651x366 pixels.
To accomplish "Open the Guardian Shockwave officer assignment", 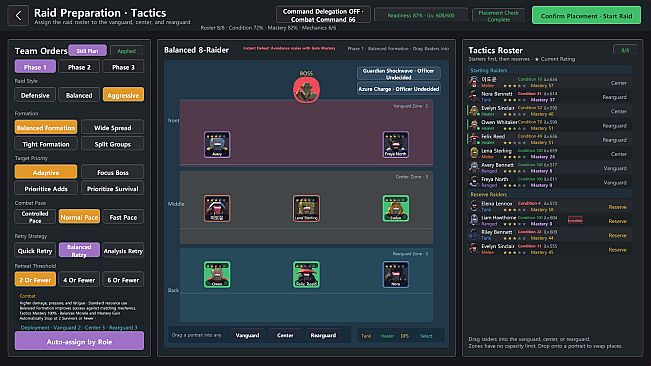I will 399,73.
